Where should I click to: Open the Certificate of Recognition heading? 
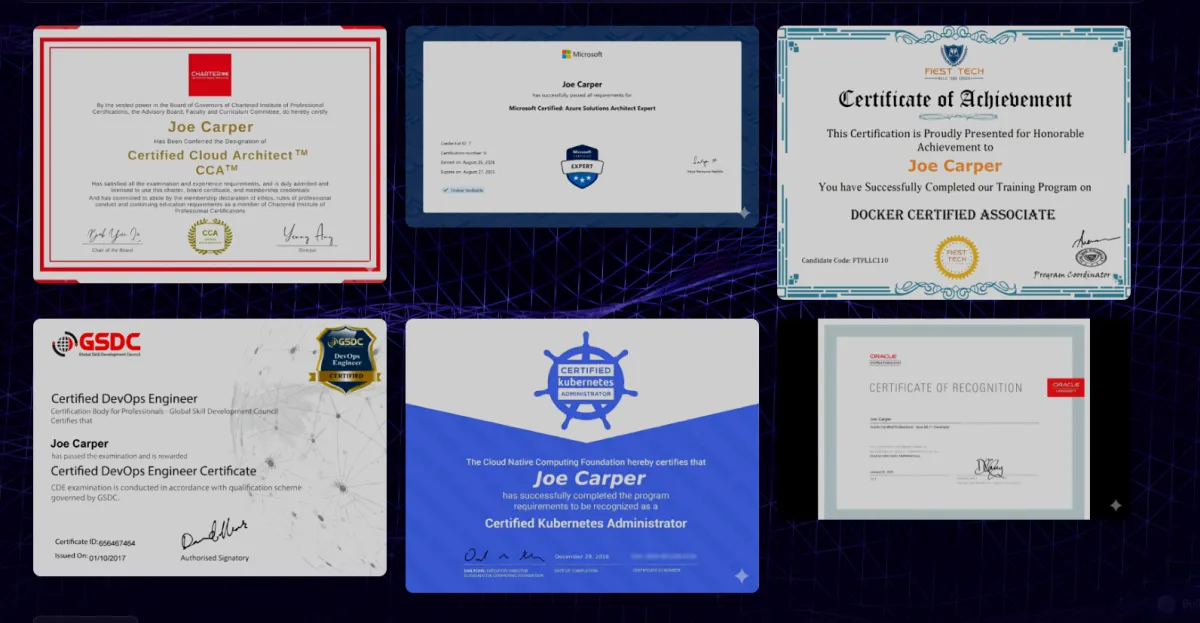(945, 388)
